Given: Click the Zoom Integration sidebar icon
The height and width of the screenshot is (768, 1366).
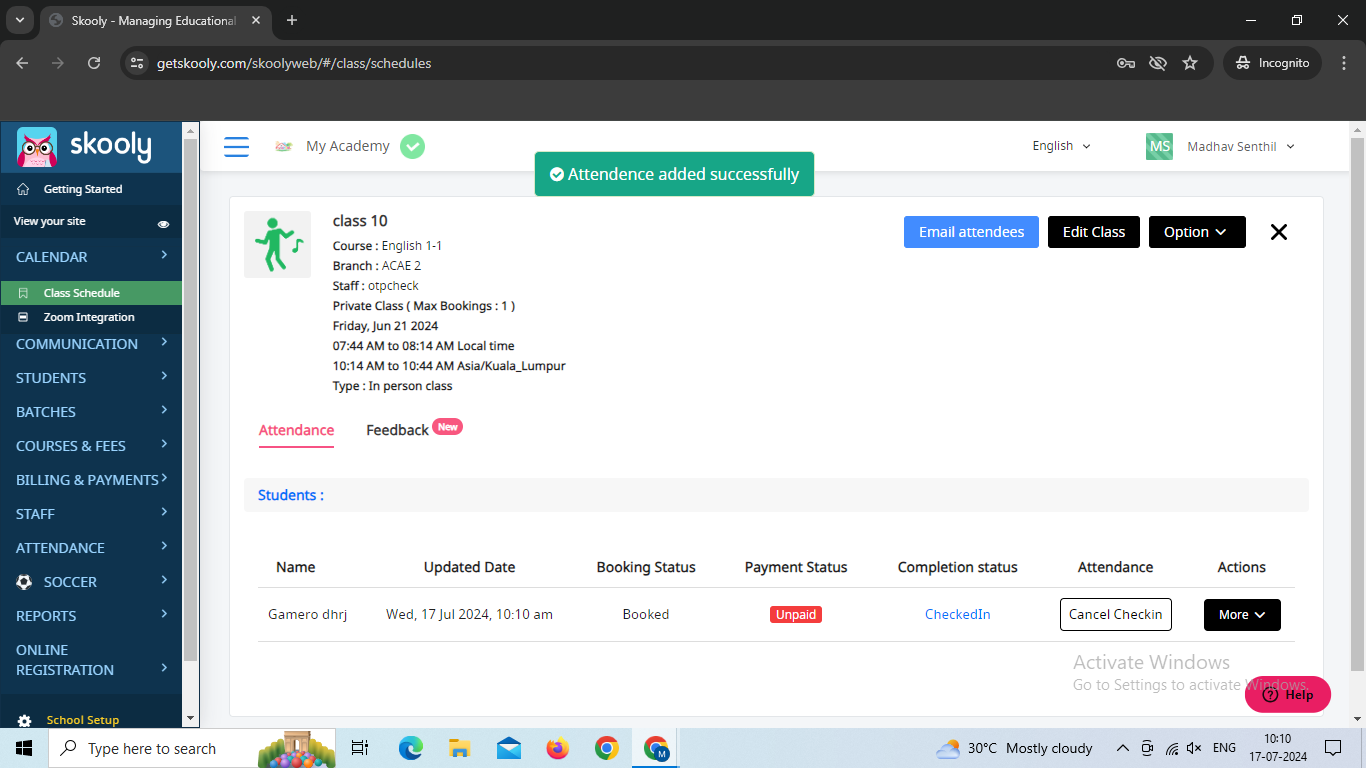Looking at the screenshot, I should click(x=23, y=317).
